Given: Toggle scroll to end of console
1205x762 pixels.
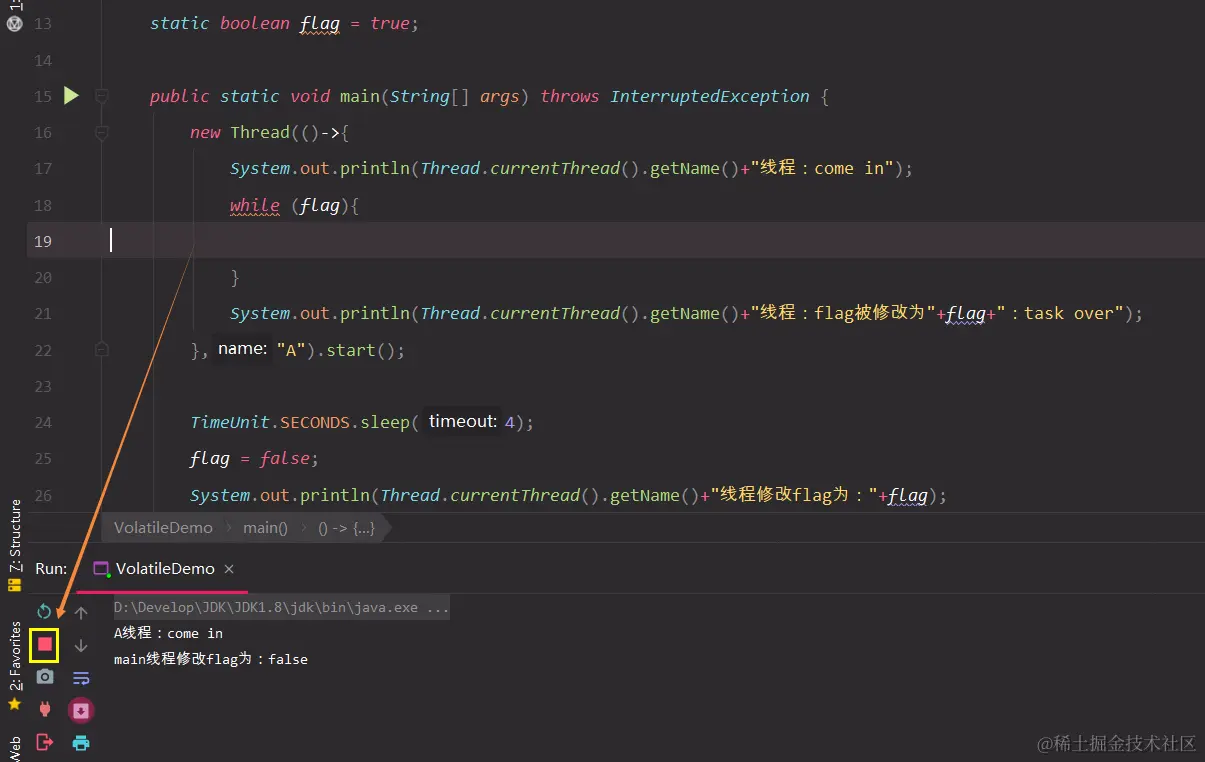Looking at the screenshot, I should pyautogui.click(x=81, y=710).
